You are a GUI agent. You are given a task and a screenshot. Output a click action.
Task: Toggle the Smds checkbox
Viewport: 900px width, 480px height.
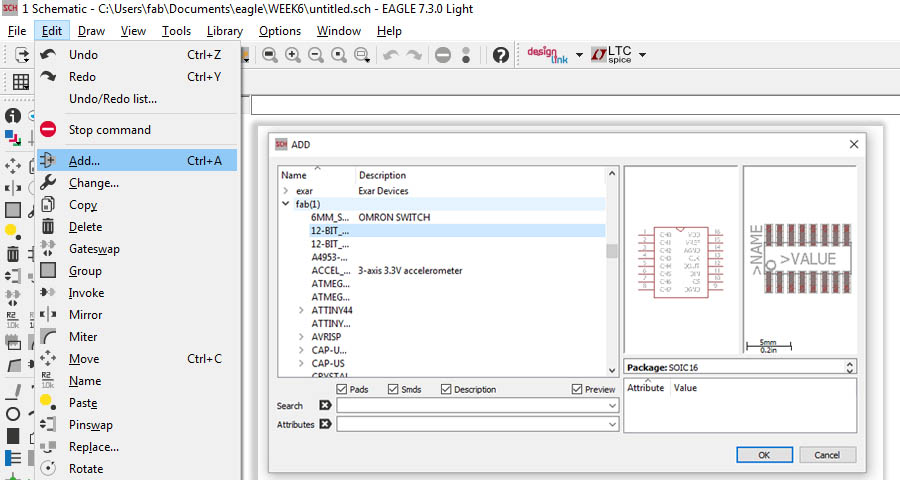tap(393, 389)
